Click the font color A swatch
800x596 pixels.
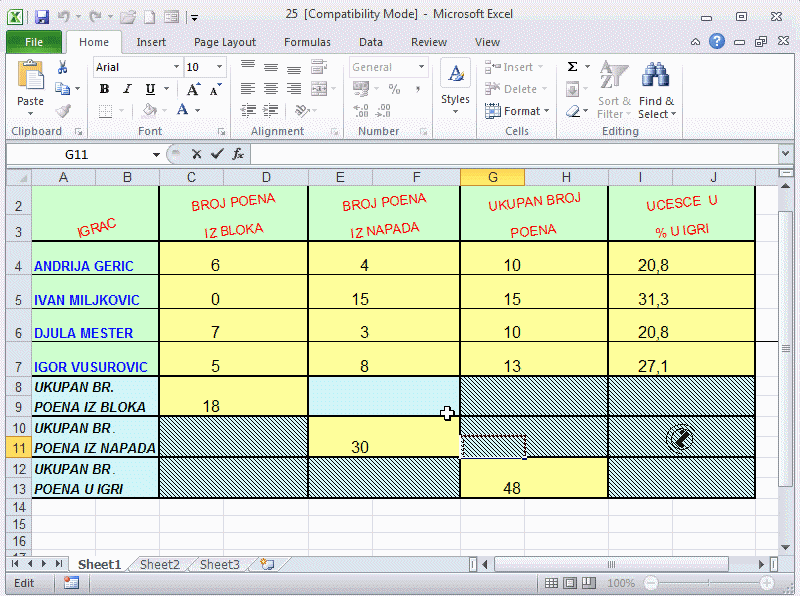click(x=183, y=111)
